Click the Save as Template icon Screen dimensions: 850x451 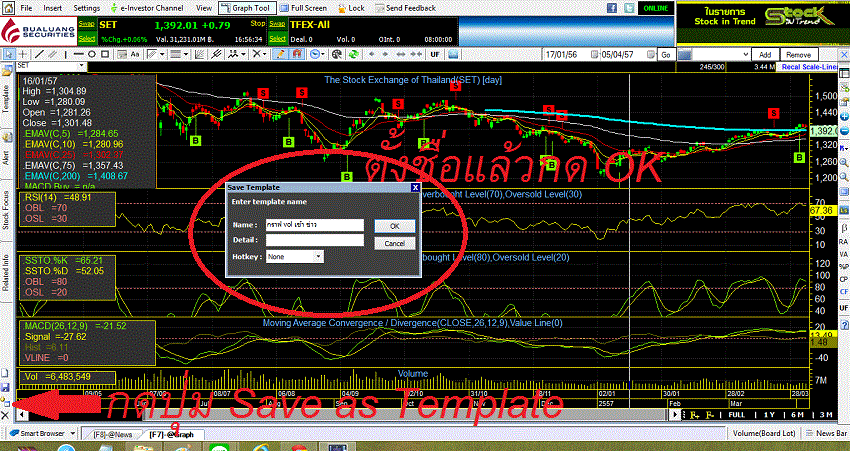5,403
